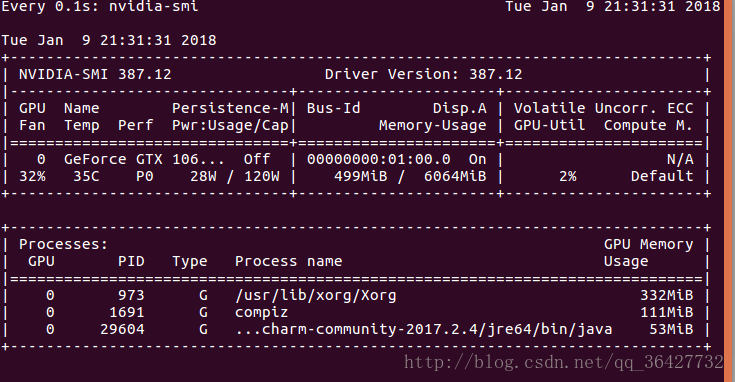Click the persistence mode value 'Off'

point(257,159)
